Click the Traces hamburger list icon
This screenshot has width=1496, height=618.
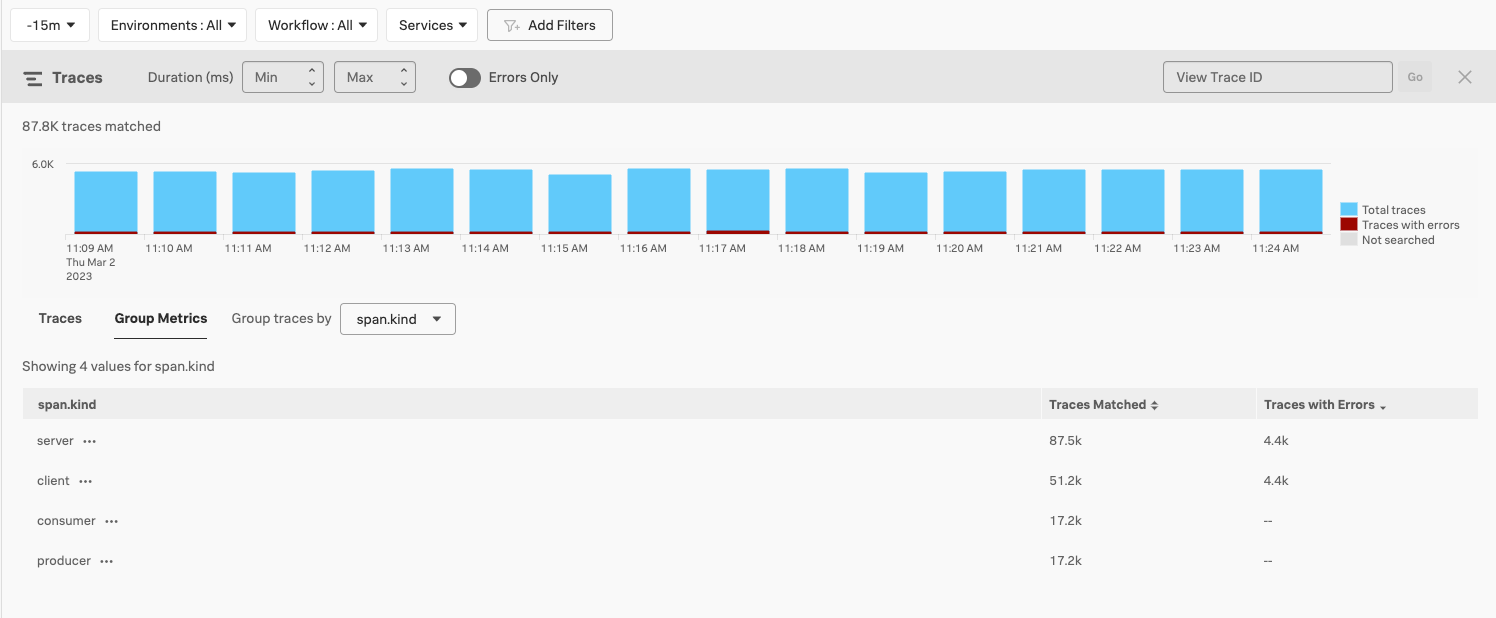[33, 78]
